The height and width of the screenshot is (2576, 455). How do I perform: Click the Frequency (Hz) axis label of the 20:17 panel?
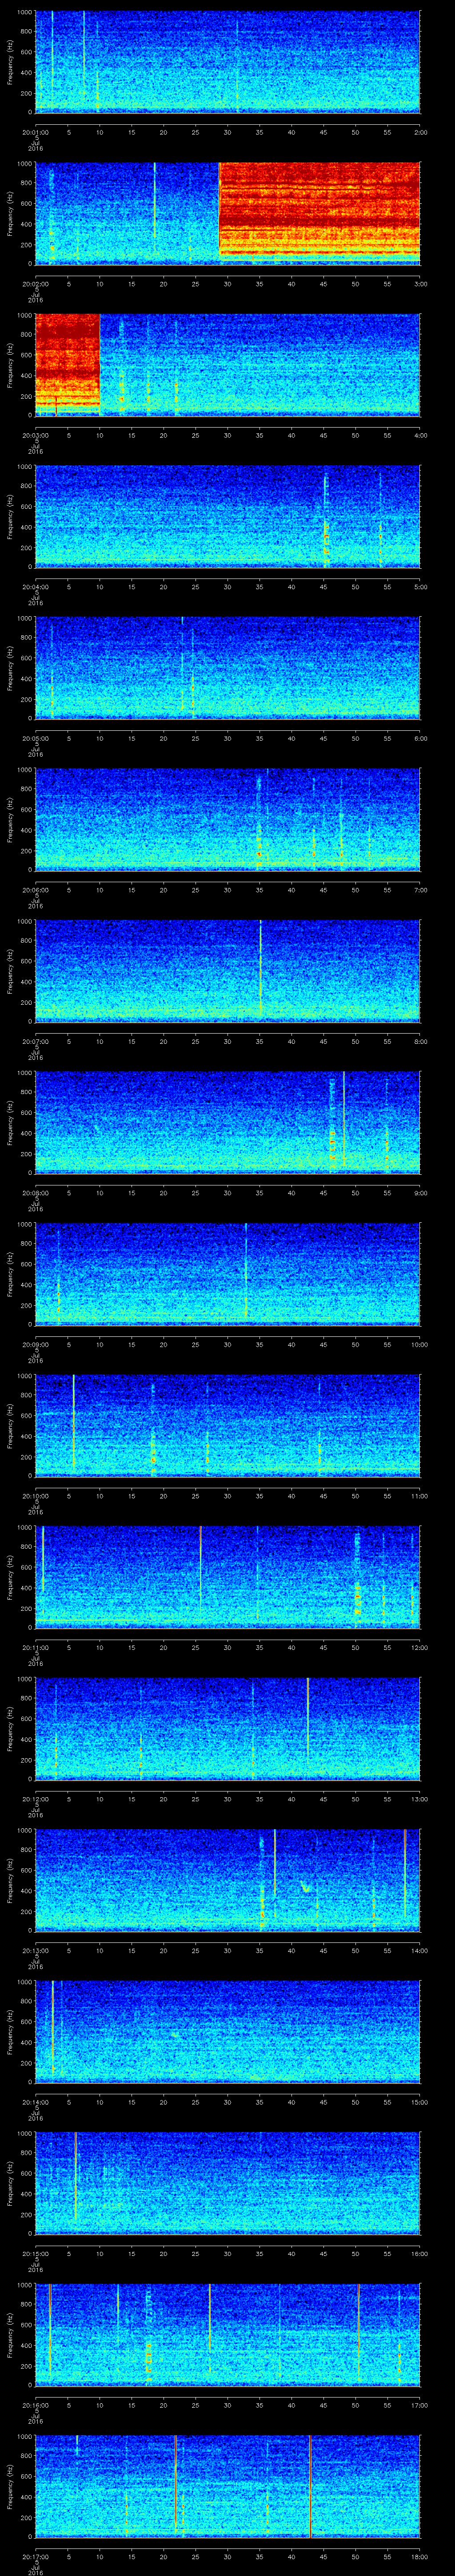(x=10, y=2485)
